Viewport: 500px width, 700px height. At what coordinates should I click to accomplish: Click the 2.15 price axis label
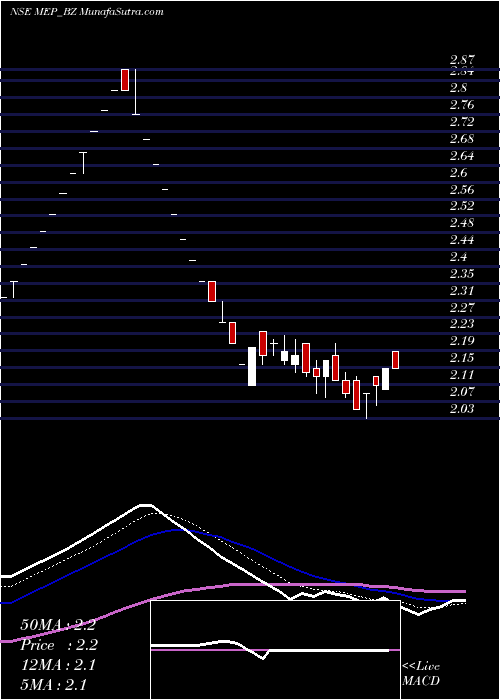pos(462,358)
